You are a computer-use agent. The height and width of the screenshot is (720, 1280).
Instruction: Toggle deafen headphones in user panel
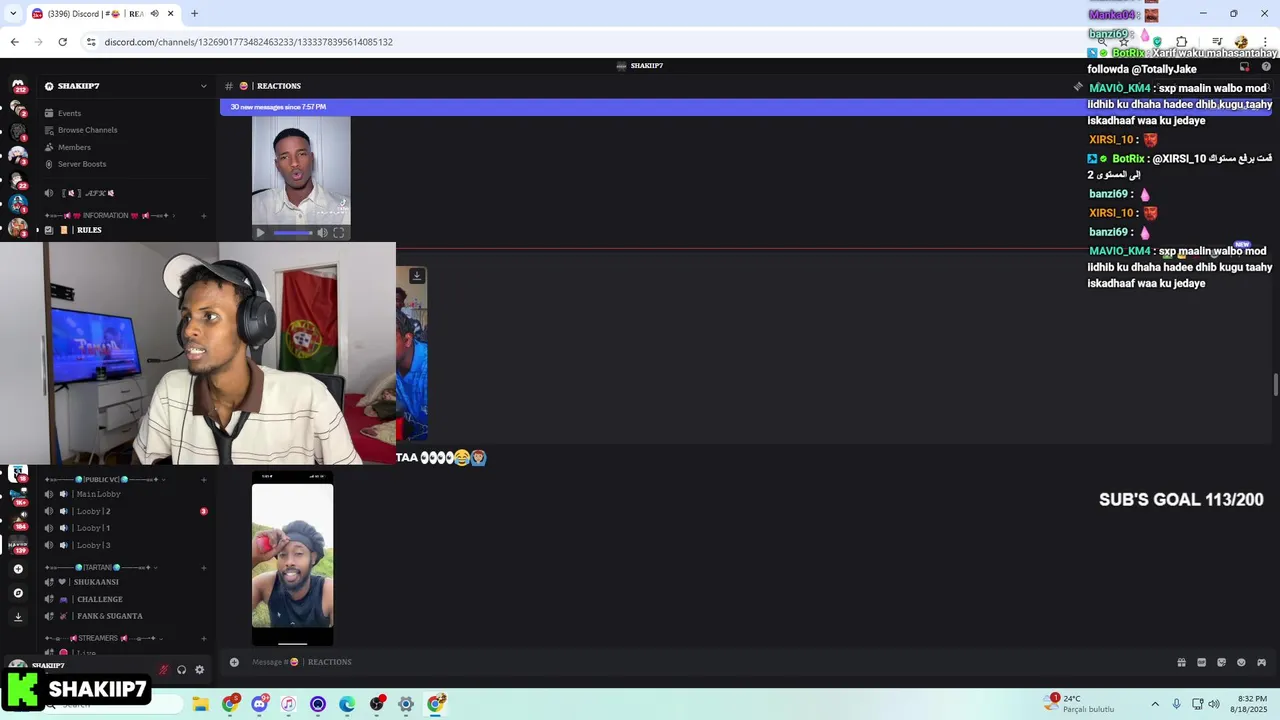pyautogui.click(x=181, y=670)
